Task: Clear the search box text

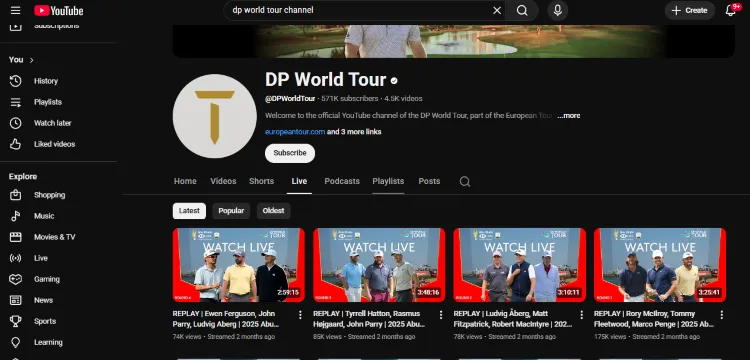Action: (x=497, y=11)
